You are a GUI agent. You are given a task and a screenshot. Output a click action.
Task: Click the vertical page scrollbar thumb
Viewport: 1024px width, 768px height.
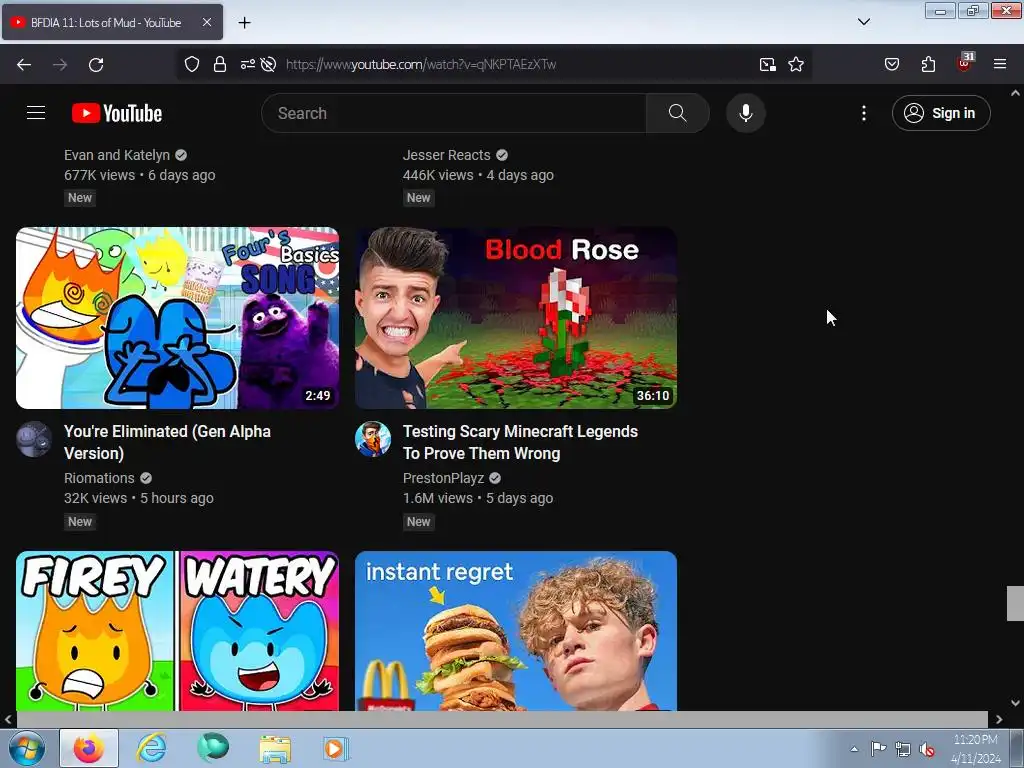pyautogui.click(x=1015, y=603)
